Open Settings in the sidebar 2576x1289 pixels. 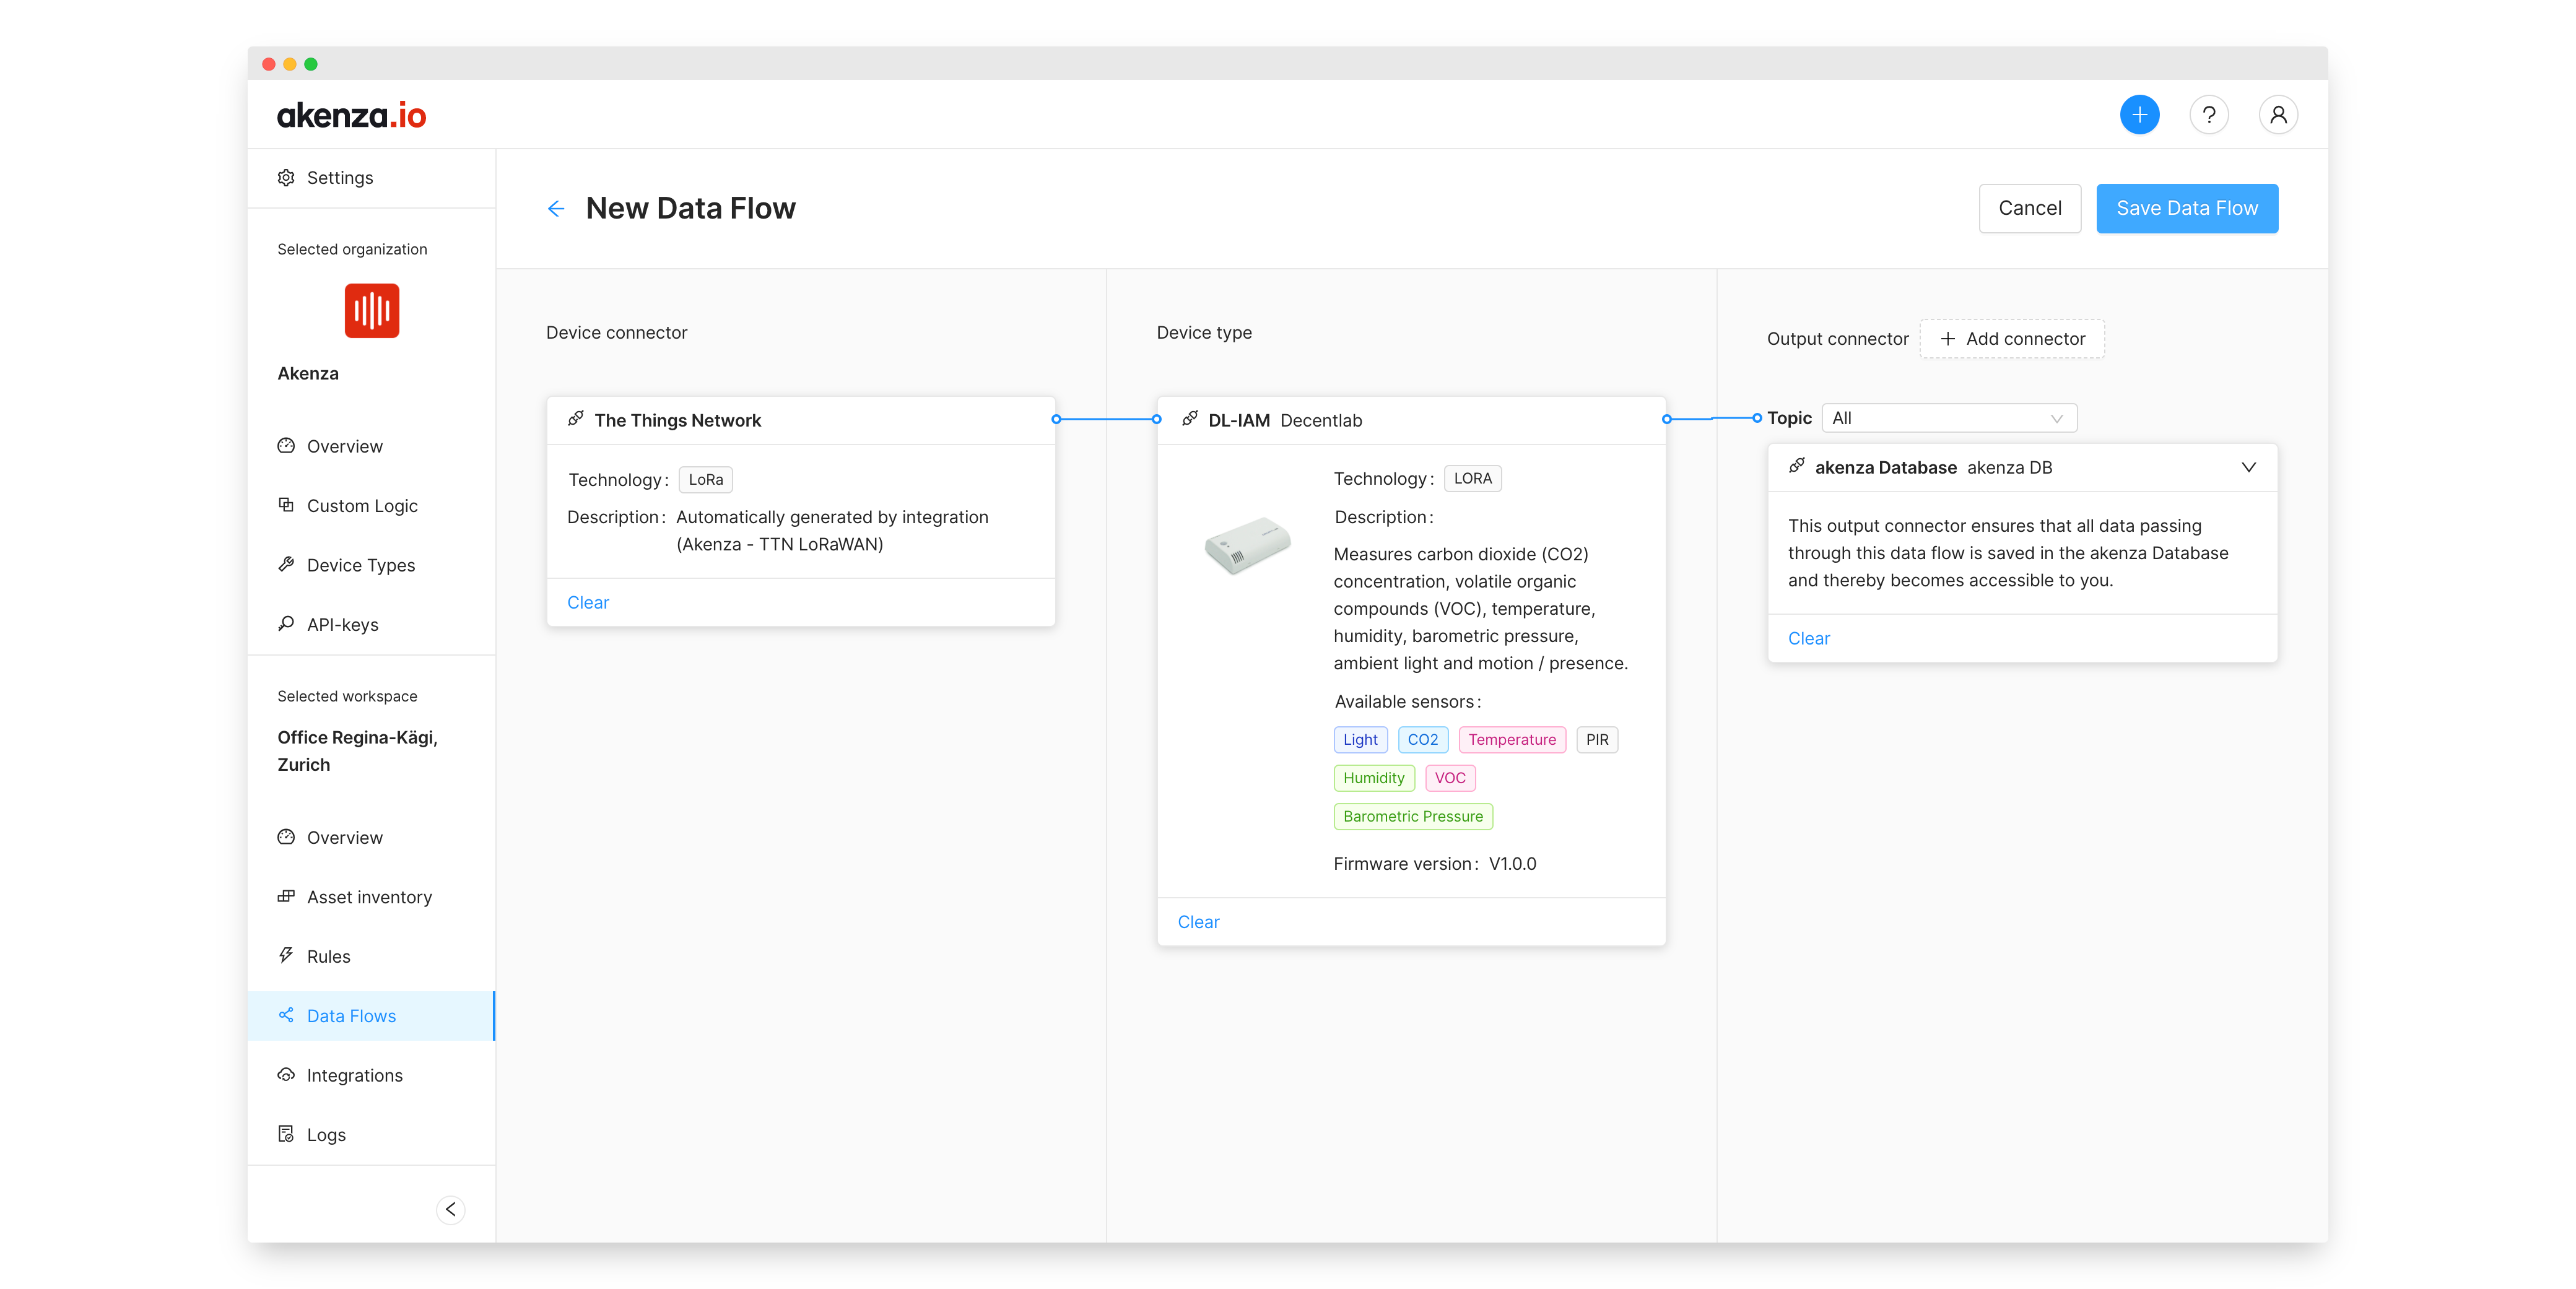pos(371,178)
